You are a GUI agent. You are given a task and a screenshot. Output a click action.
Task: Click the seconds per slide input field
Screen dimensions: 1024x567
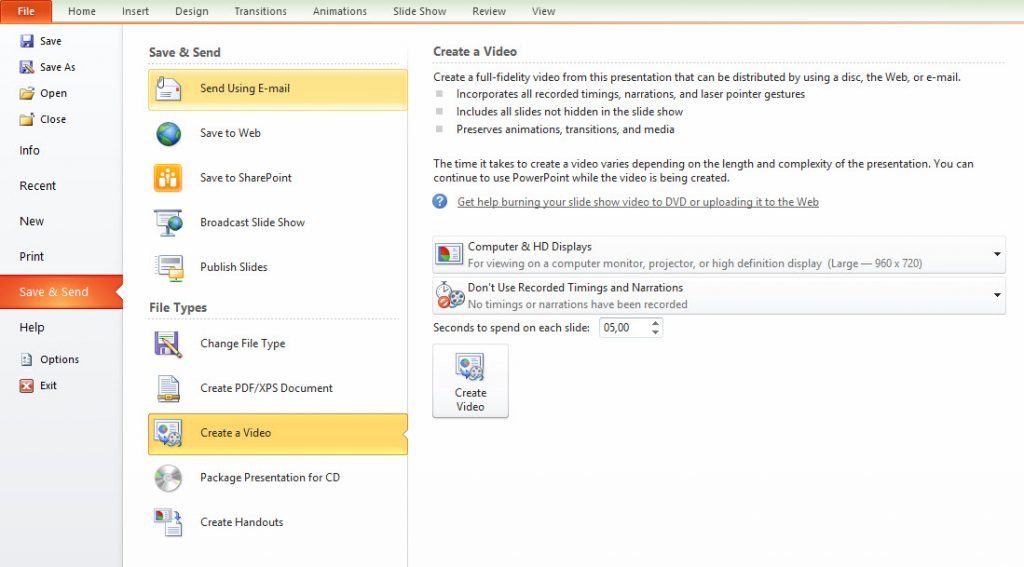[x=622, y=328]
